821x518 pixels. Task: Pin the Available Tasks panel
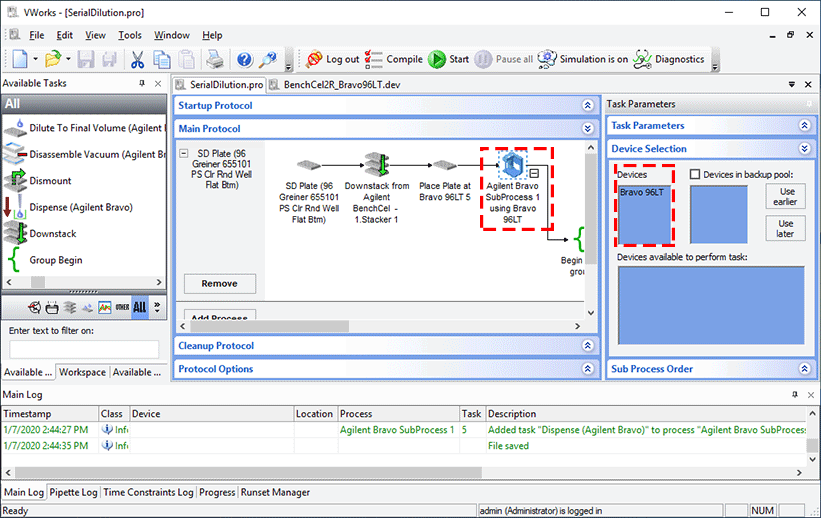click(142, 83)
